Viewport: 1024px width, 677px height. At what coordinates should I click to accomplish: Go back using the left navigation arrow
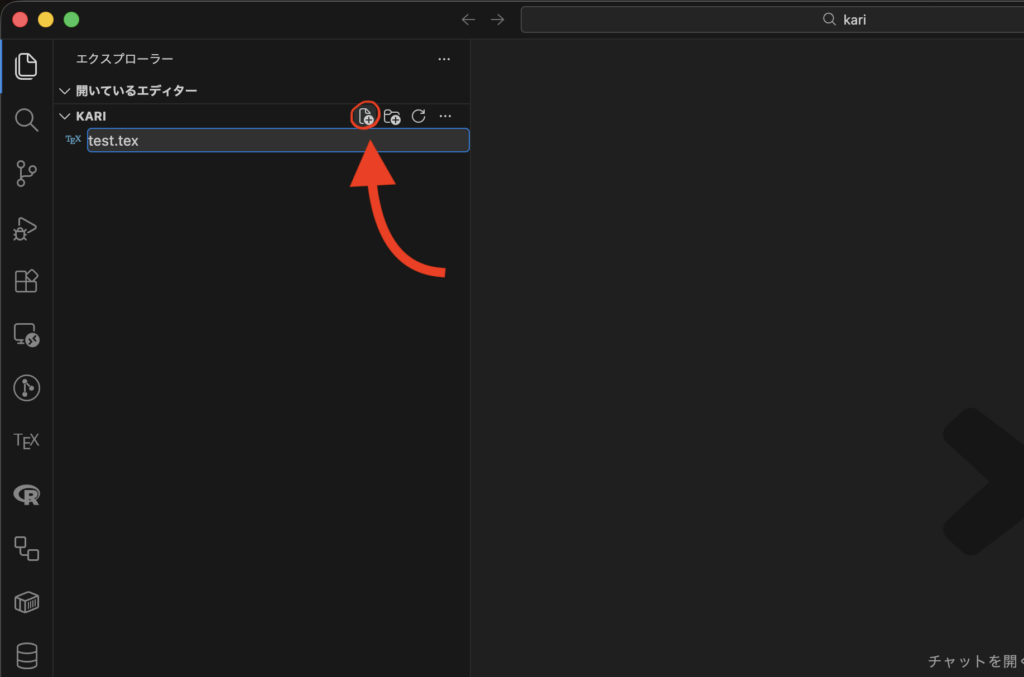click(468, 20)
